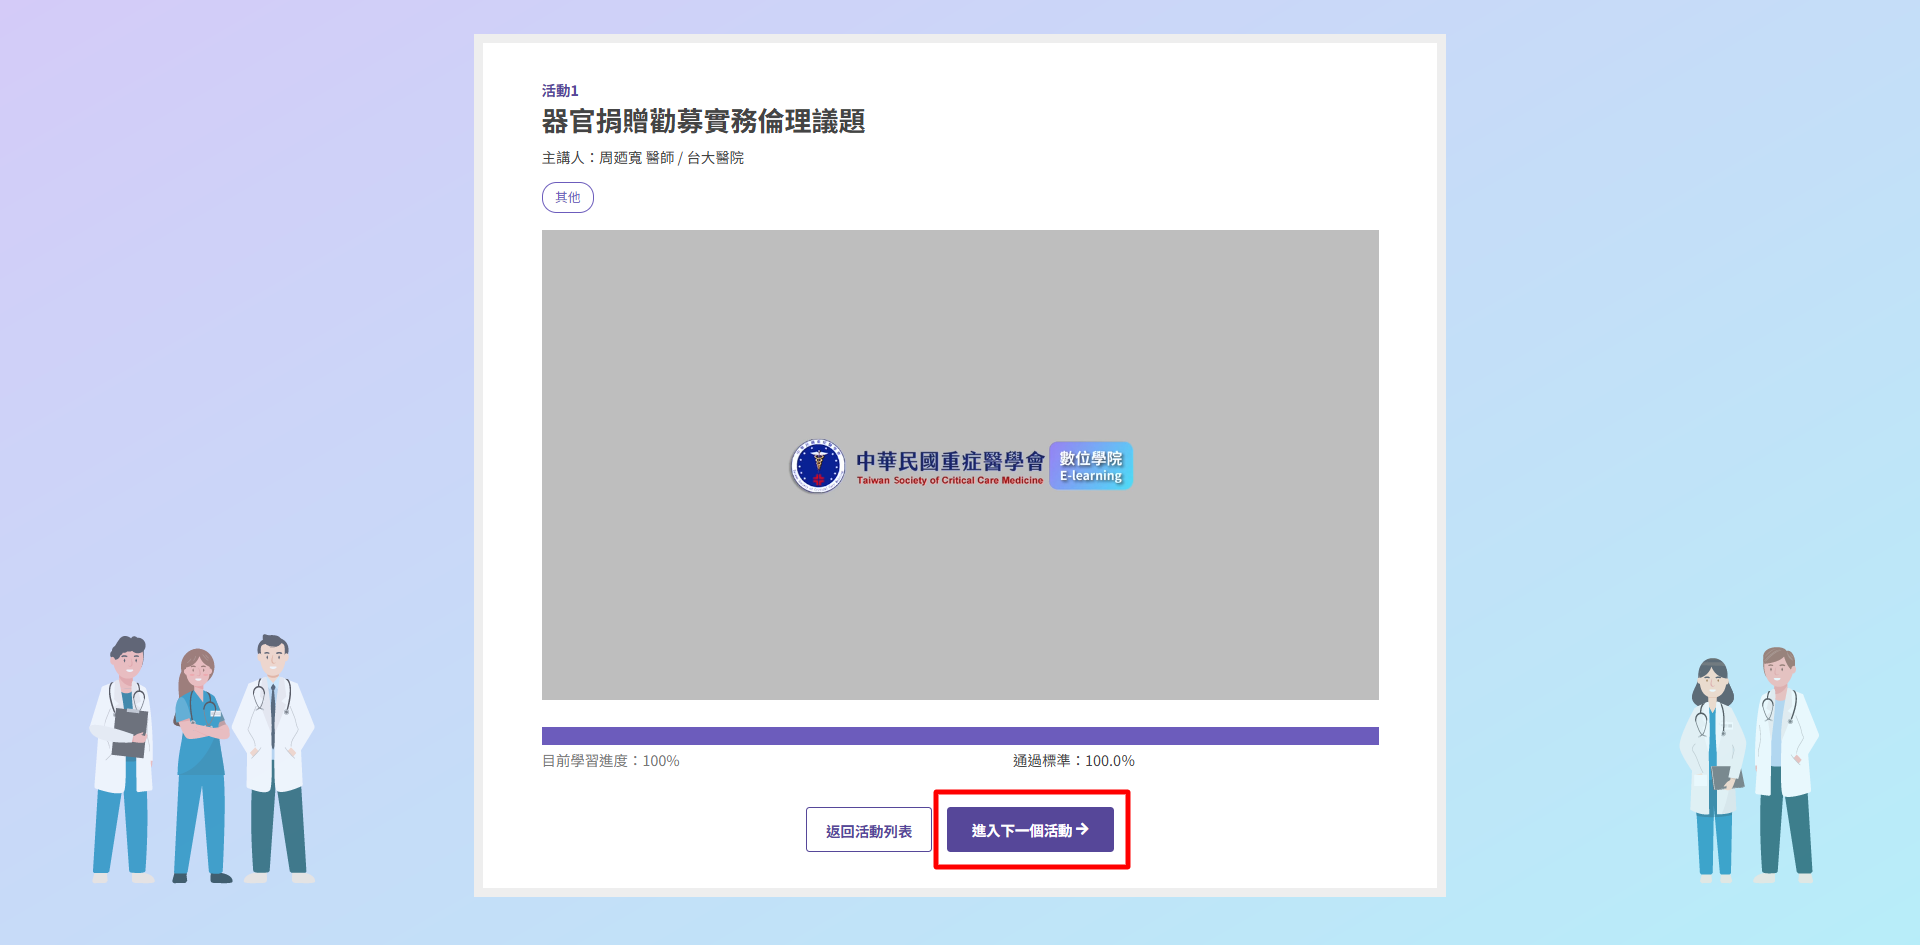Viewport: 1920px width, 945px height.
Task: Select the 其他 tag pill
Action: pos(568,198)
